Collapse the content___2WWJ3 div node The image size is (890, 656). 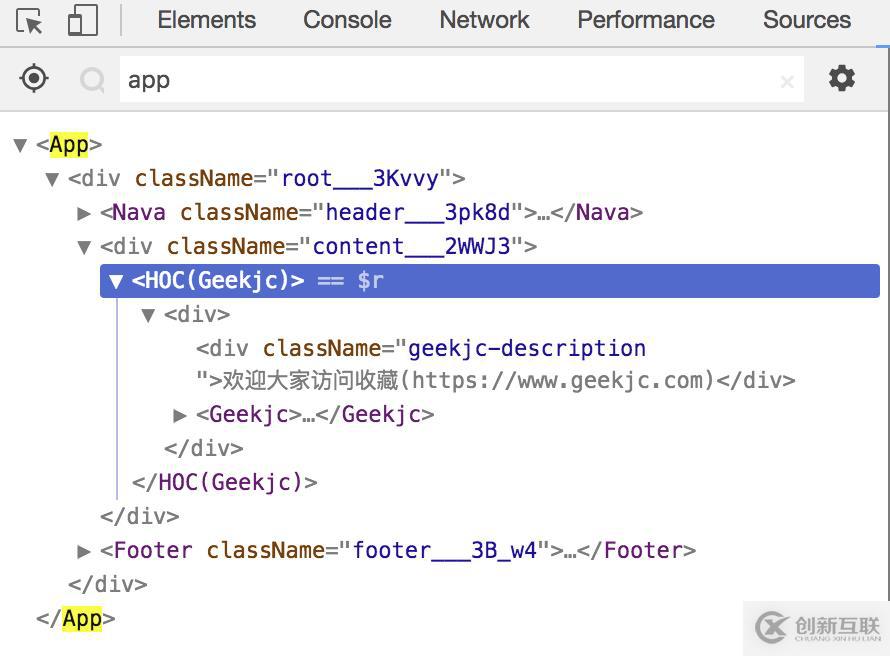[85, 247]
